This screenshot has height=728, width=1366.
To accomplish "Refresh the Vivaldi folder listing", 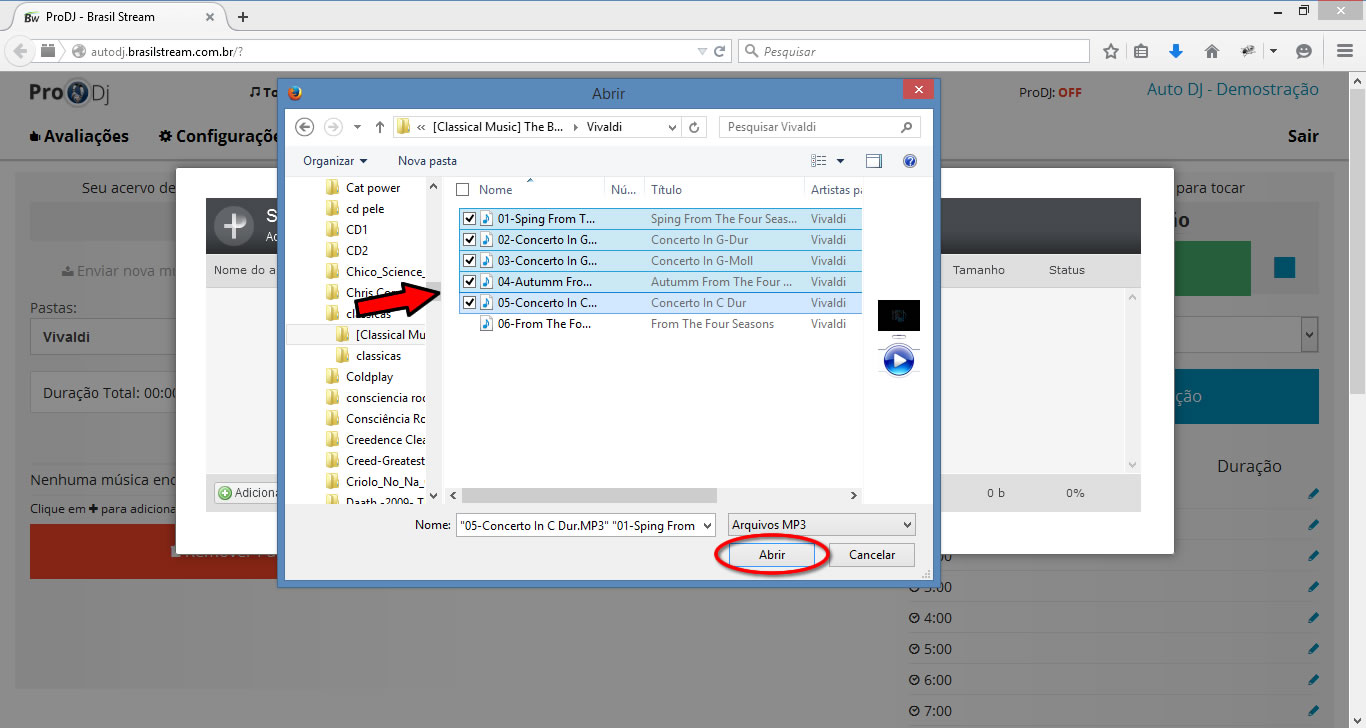I will point(696,127).
